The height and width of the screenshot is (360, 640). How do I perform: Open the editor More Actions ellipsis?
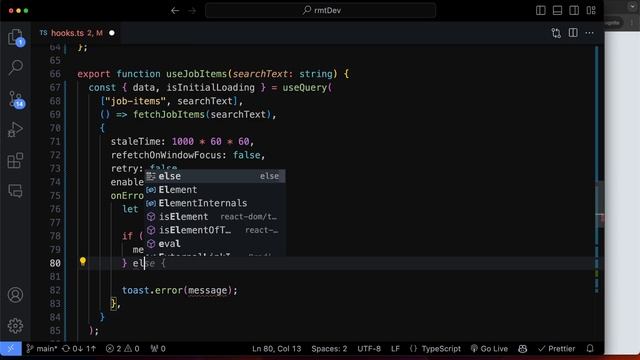coord(589,33)
